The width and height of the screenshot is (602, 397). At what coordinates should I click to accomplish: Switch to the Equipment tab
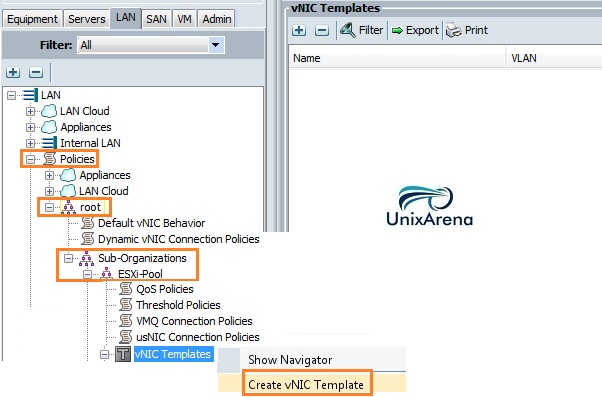click(32, 19)
